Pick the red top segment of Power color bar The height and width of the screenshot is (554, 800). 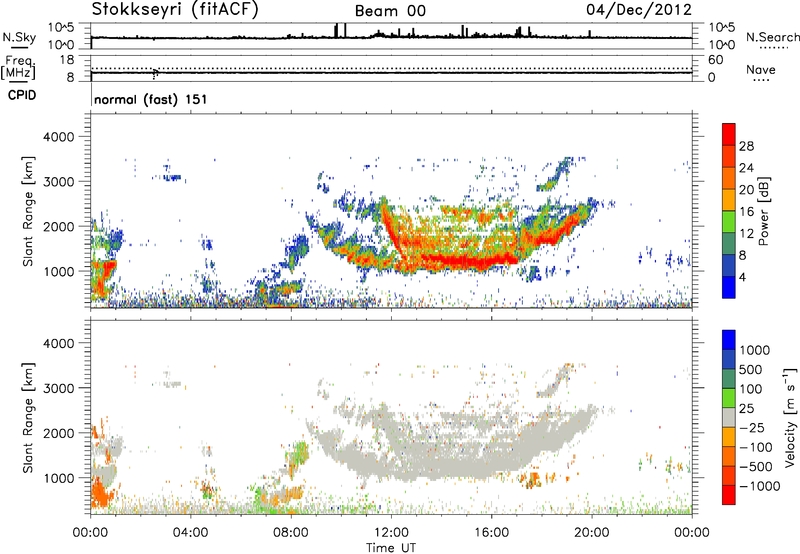click(729, 134)
